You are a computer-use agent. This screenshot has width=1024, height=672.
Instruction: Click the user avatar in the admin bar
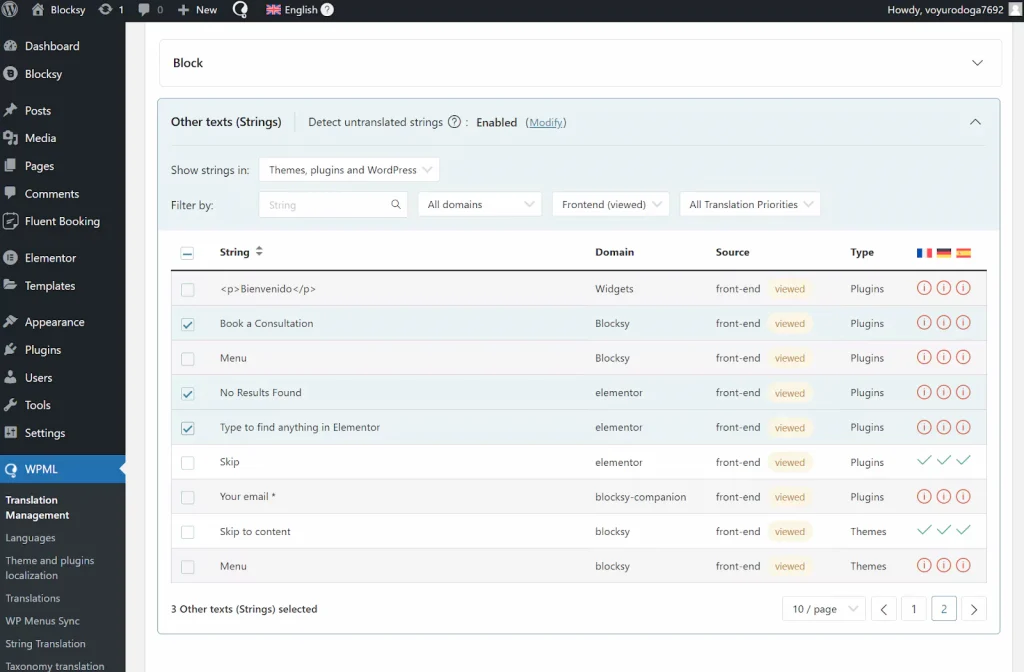coord(1016,9)
